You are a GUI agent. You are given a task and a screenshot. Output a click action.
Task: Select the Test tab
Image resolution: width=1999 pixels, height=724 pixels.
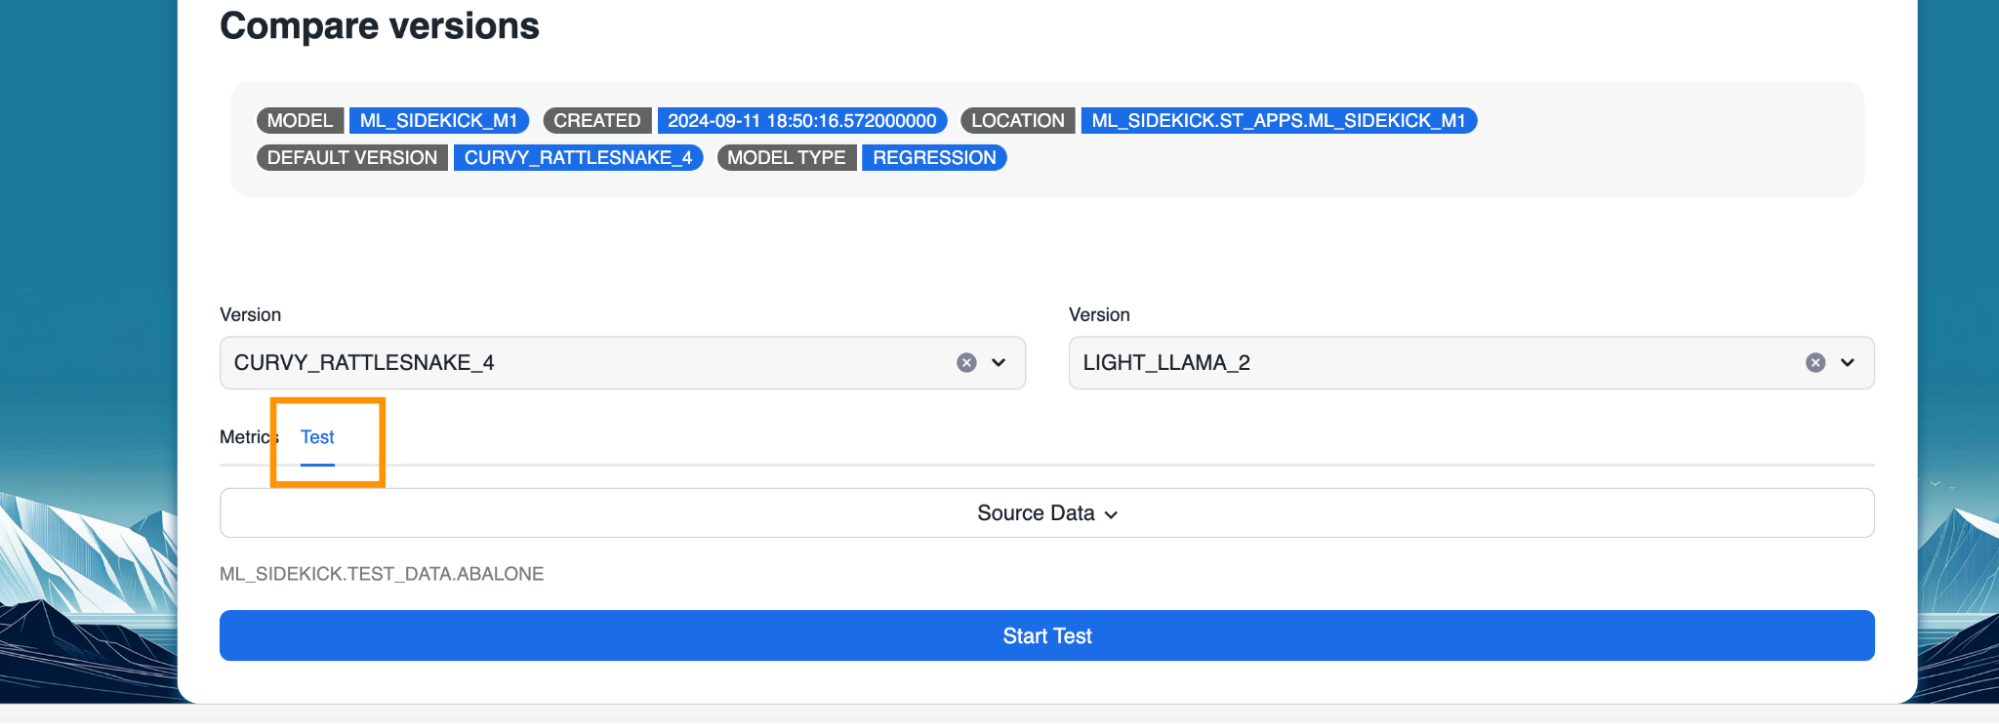pos(317,437)
